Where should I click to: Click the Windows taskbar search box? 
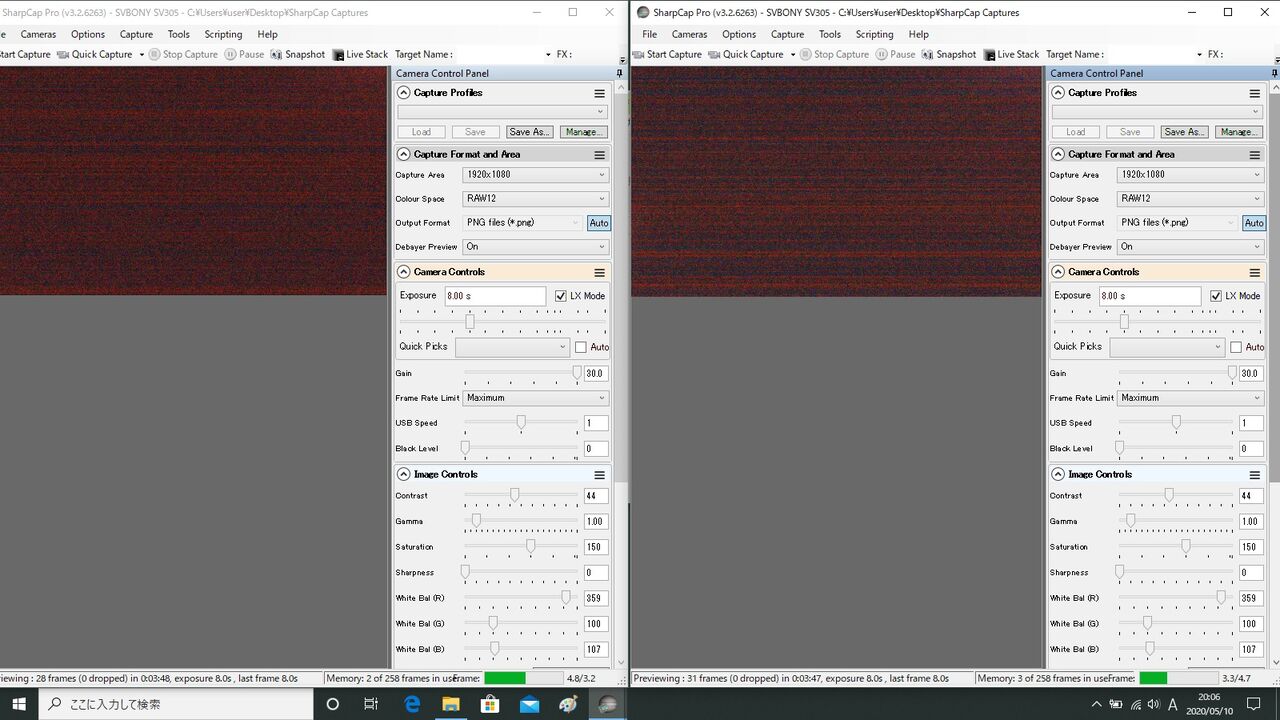[x=176, y=704]
